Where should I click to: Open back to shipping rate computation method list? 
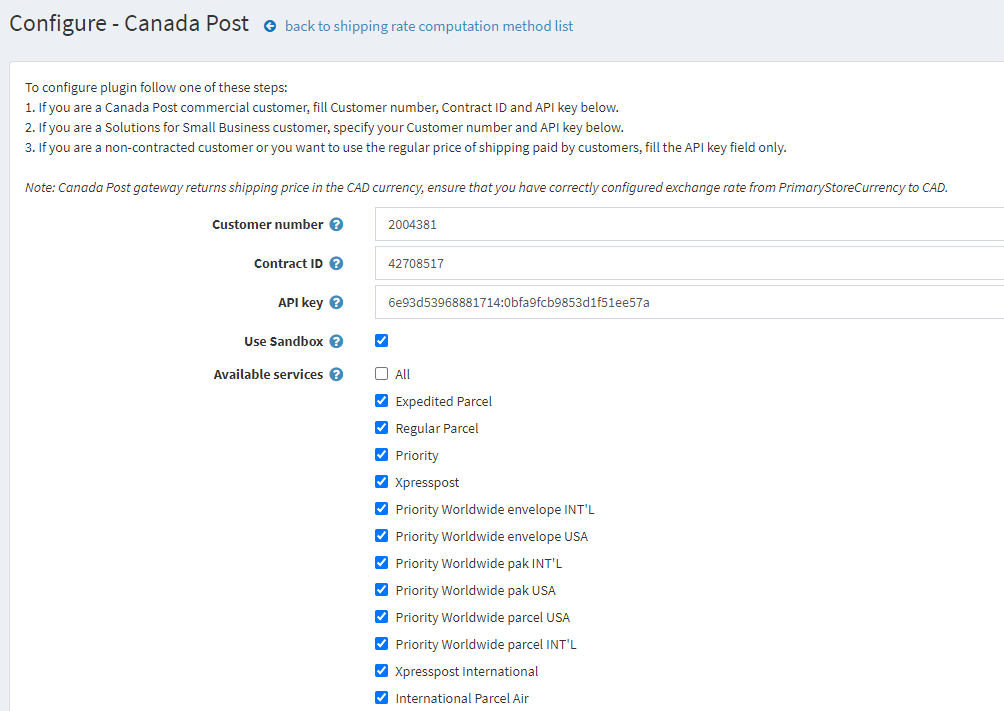[428, 26]
